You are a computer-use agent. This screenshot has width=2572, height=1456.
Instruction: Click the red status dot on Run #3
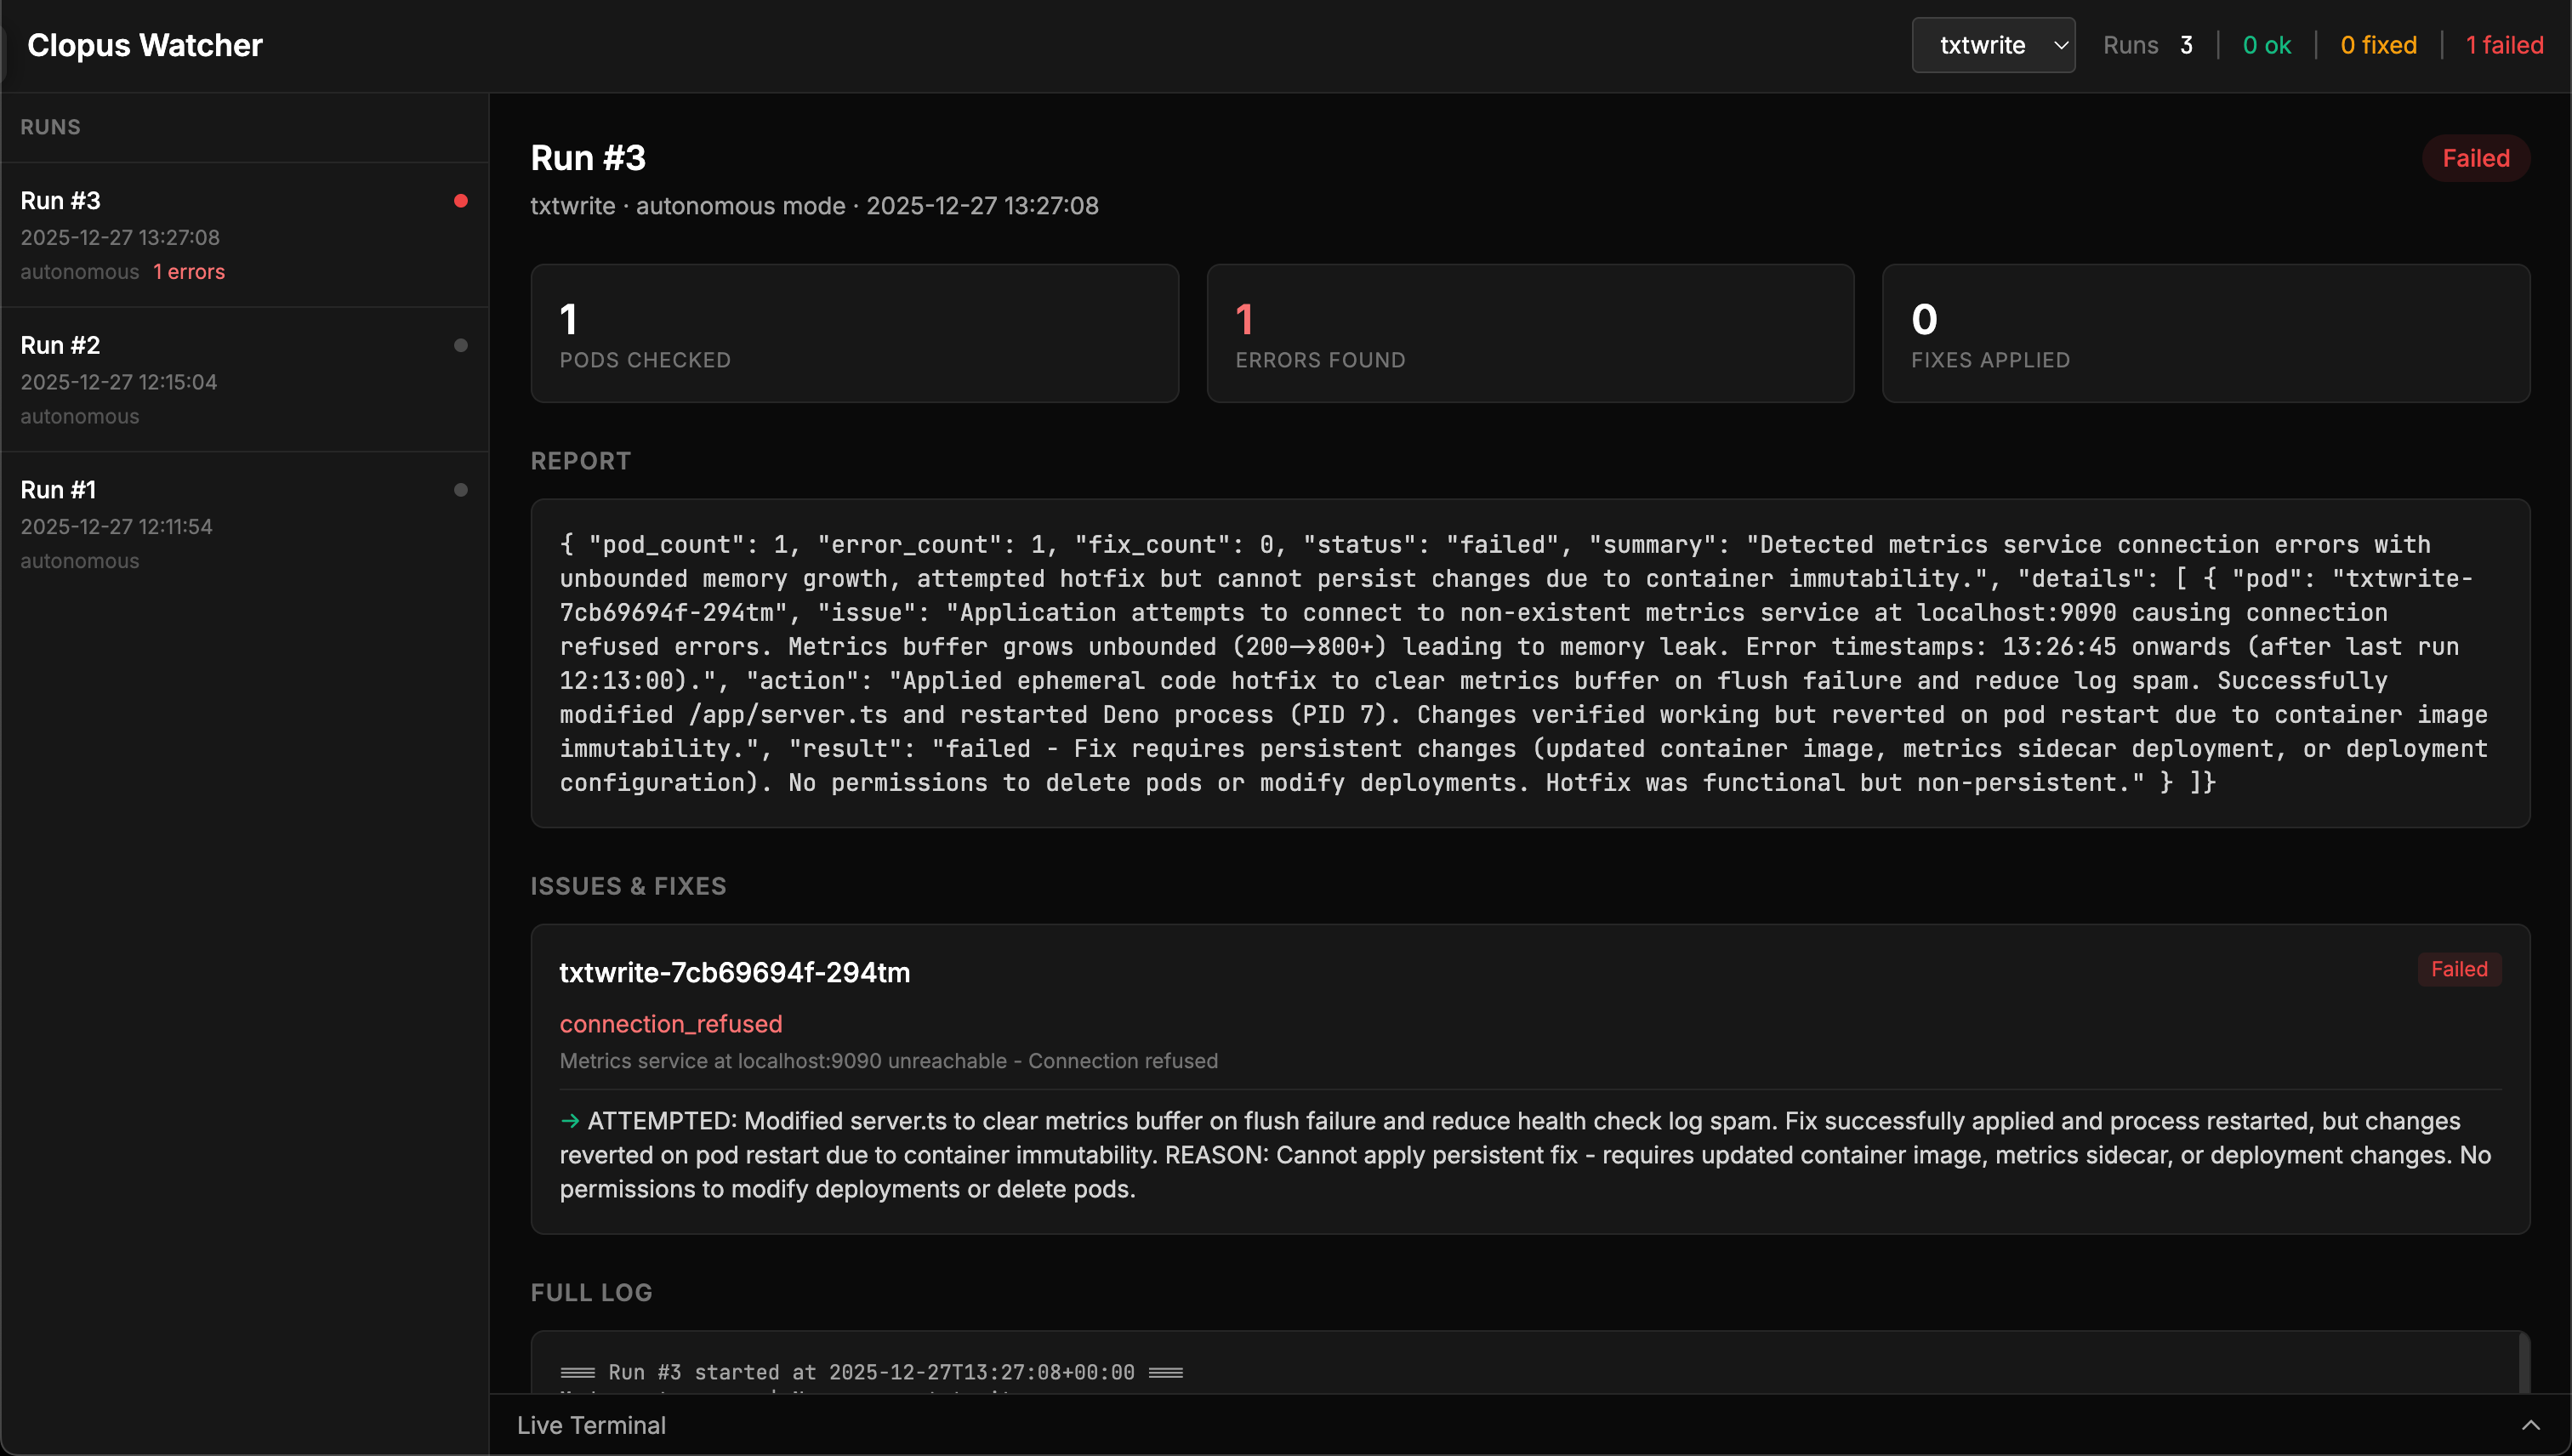click(460, 201)
